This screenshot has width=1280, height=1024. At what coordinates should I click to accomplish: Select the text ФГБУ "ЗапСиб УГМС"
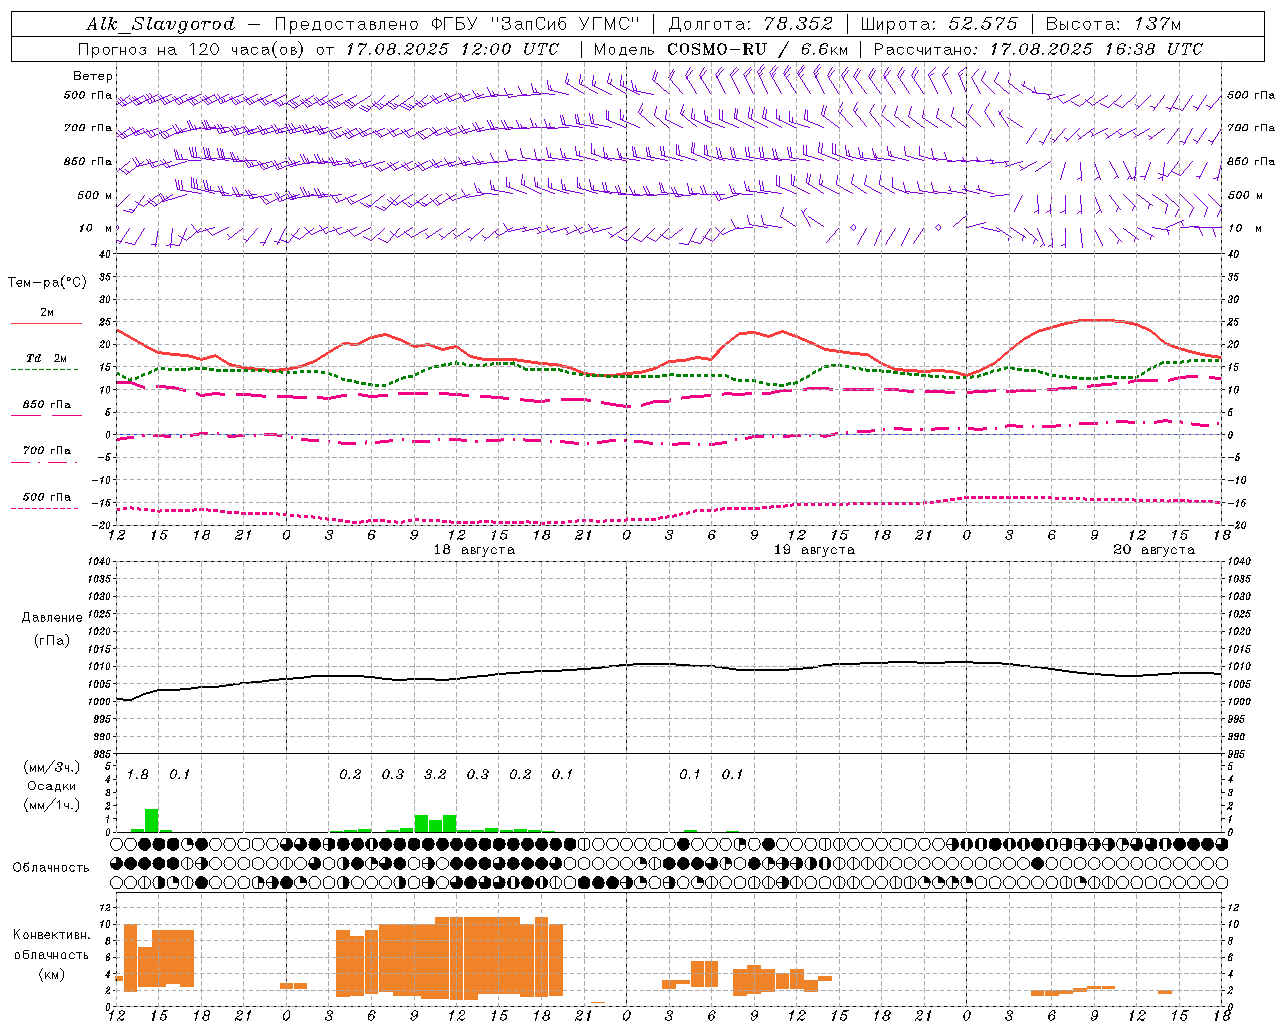click(536, 24)
